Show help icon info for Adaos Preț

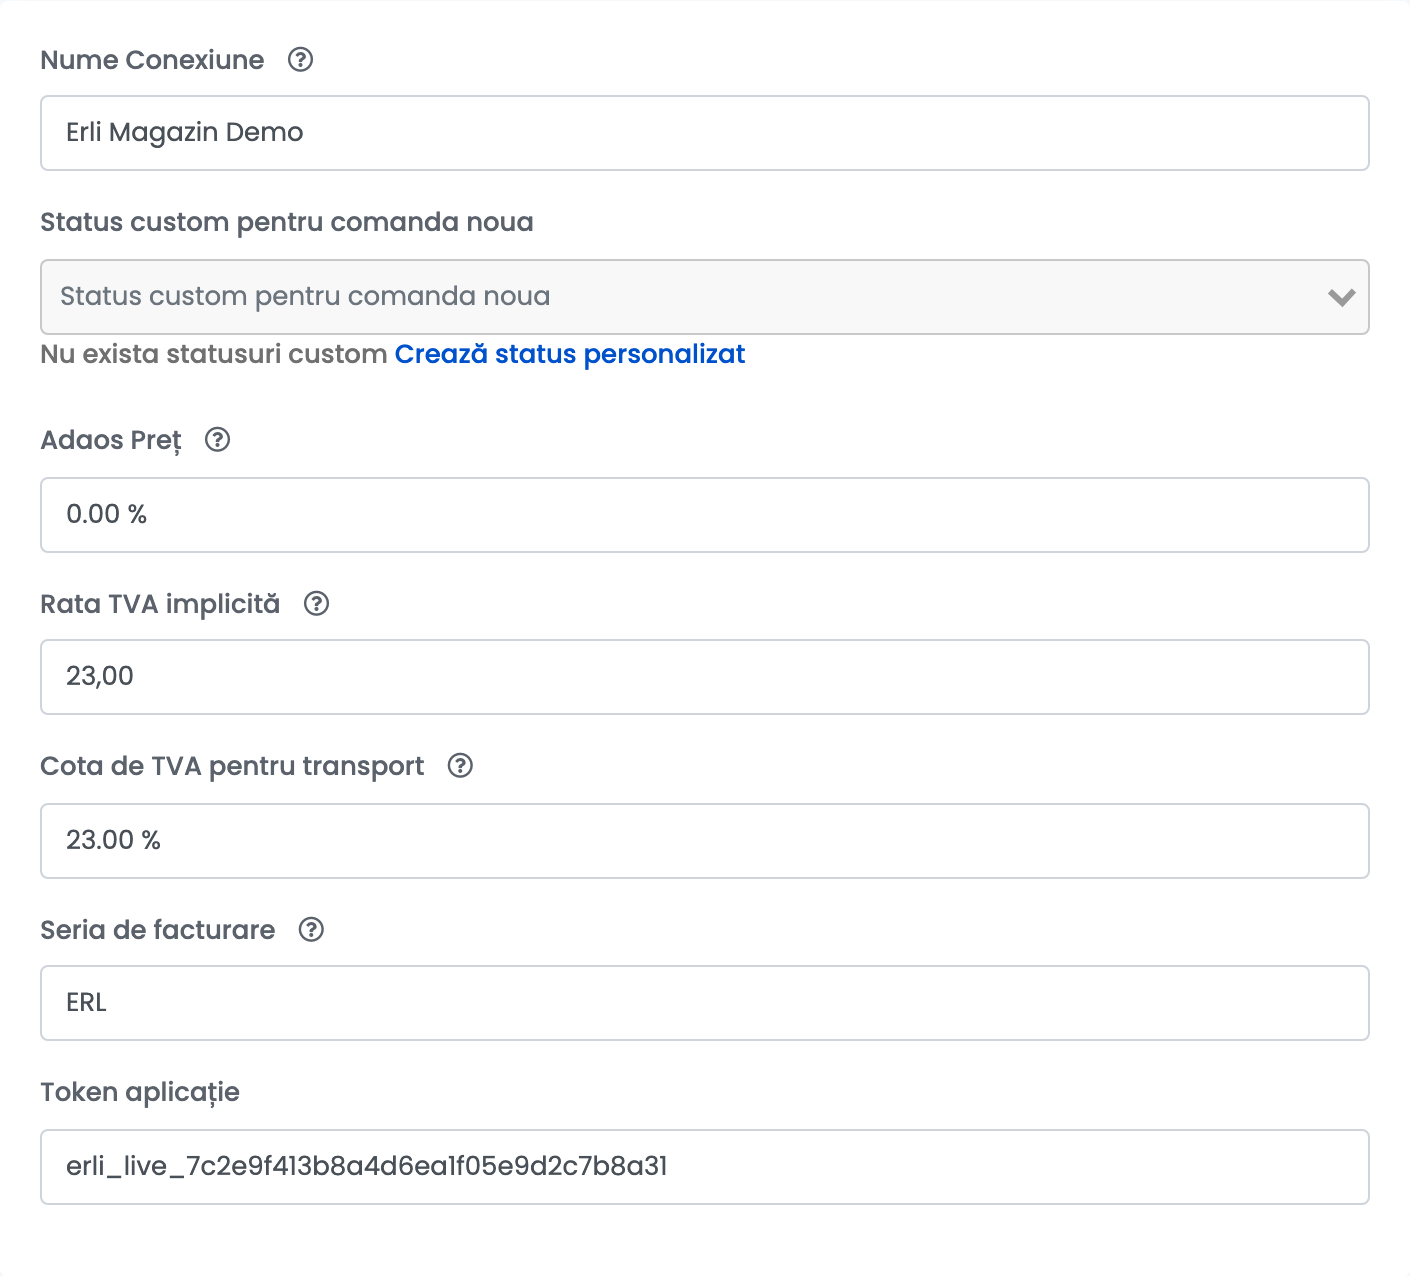[217, 440]
